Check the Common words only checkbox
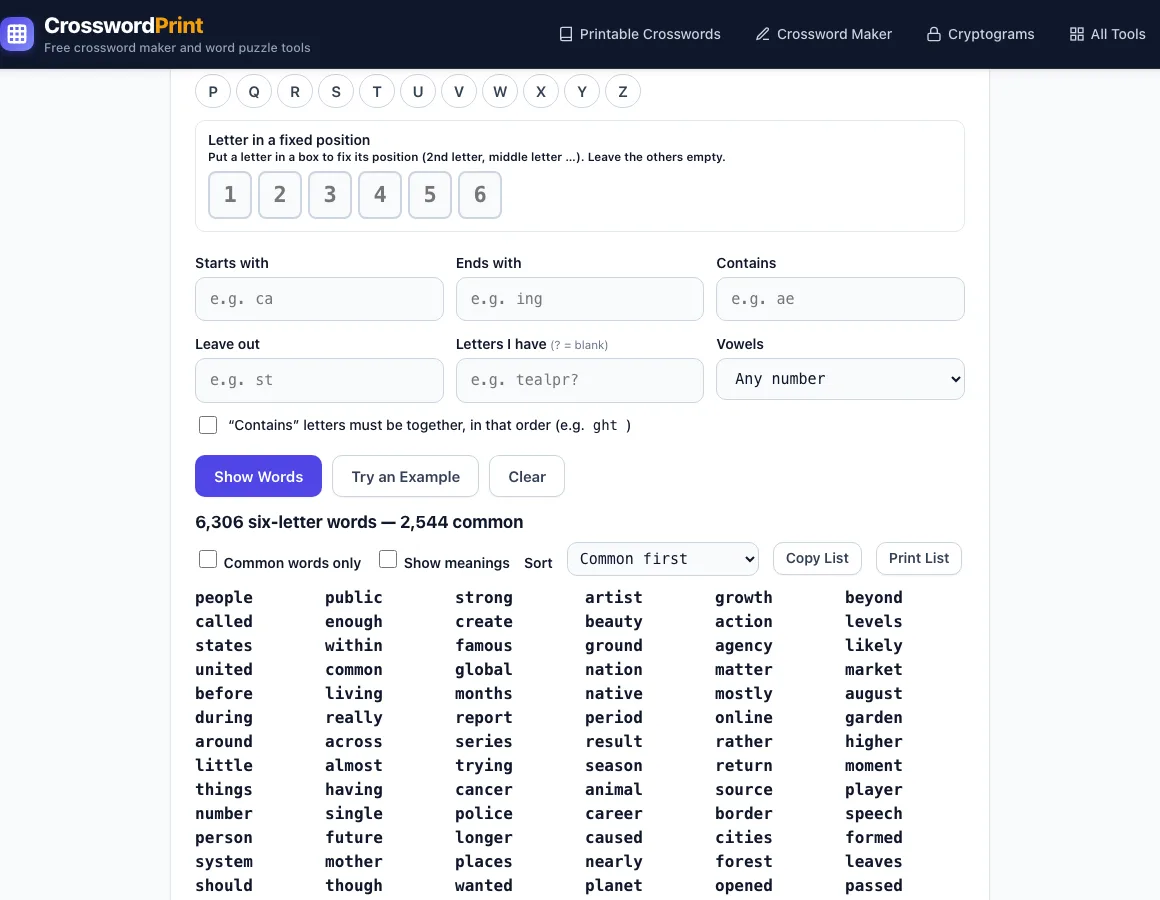 tap(208, 559)
